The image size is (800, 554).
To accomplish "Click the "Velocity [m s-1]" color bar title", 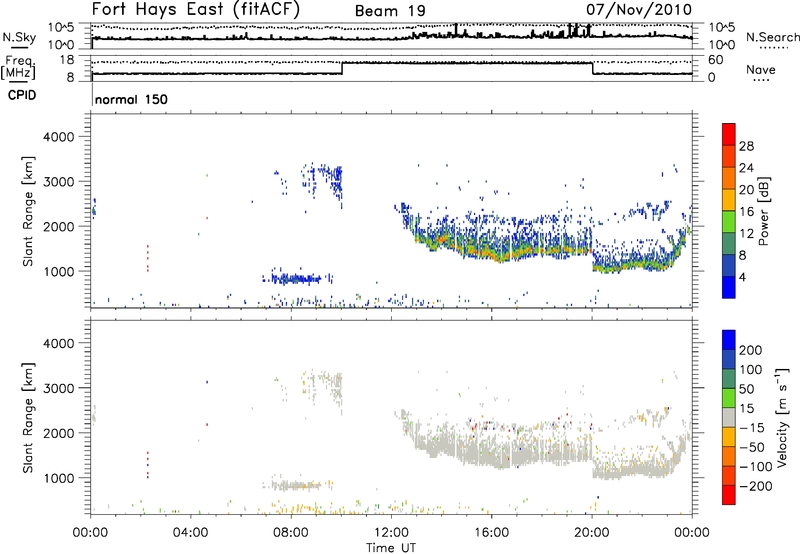I will (782, 417).
